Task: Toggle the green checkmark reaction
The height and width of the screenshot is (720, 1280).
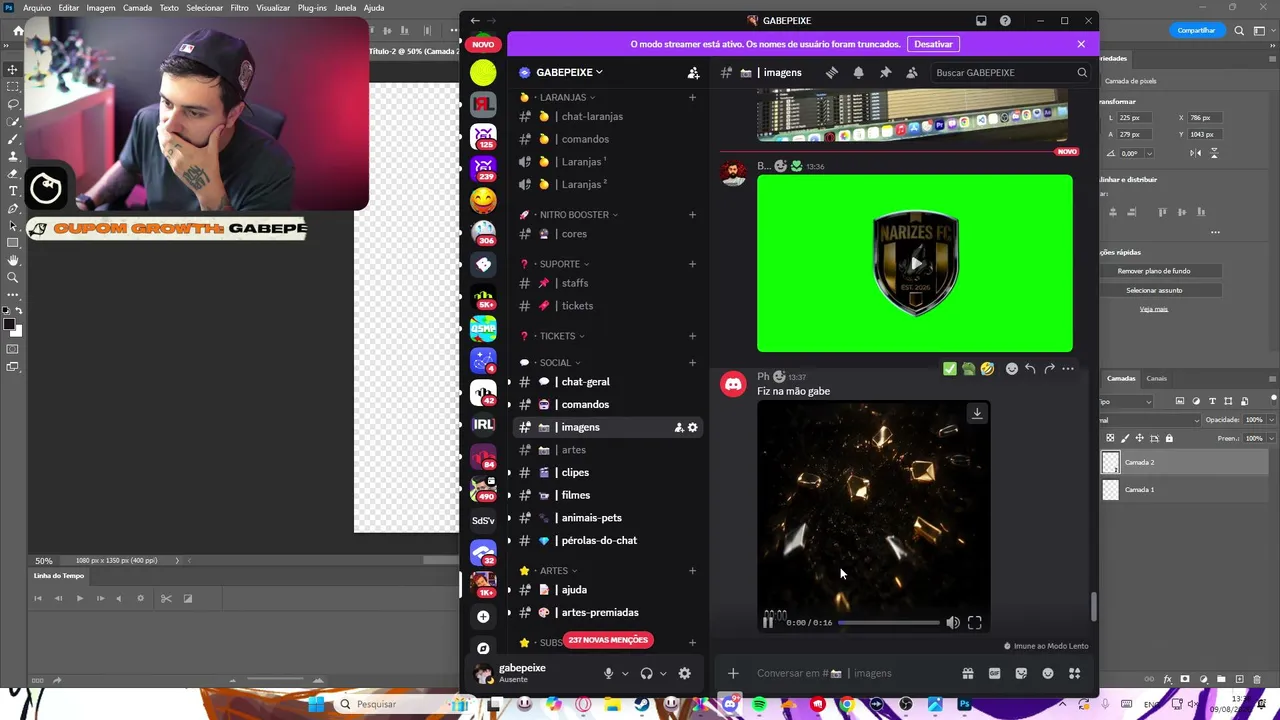Action: coord(949,369)
